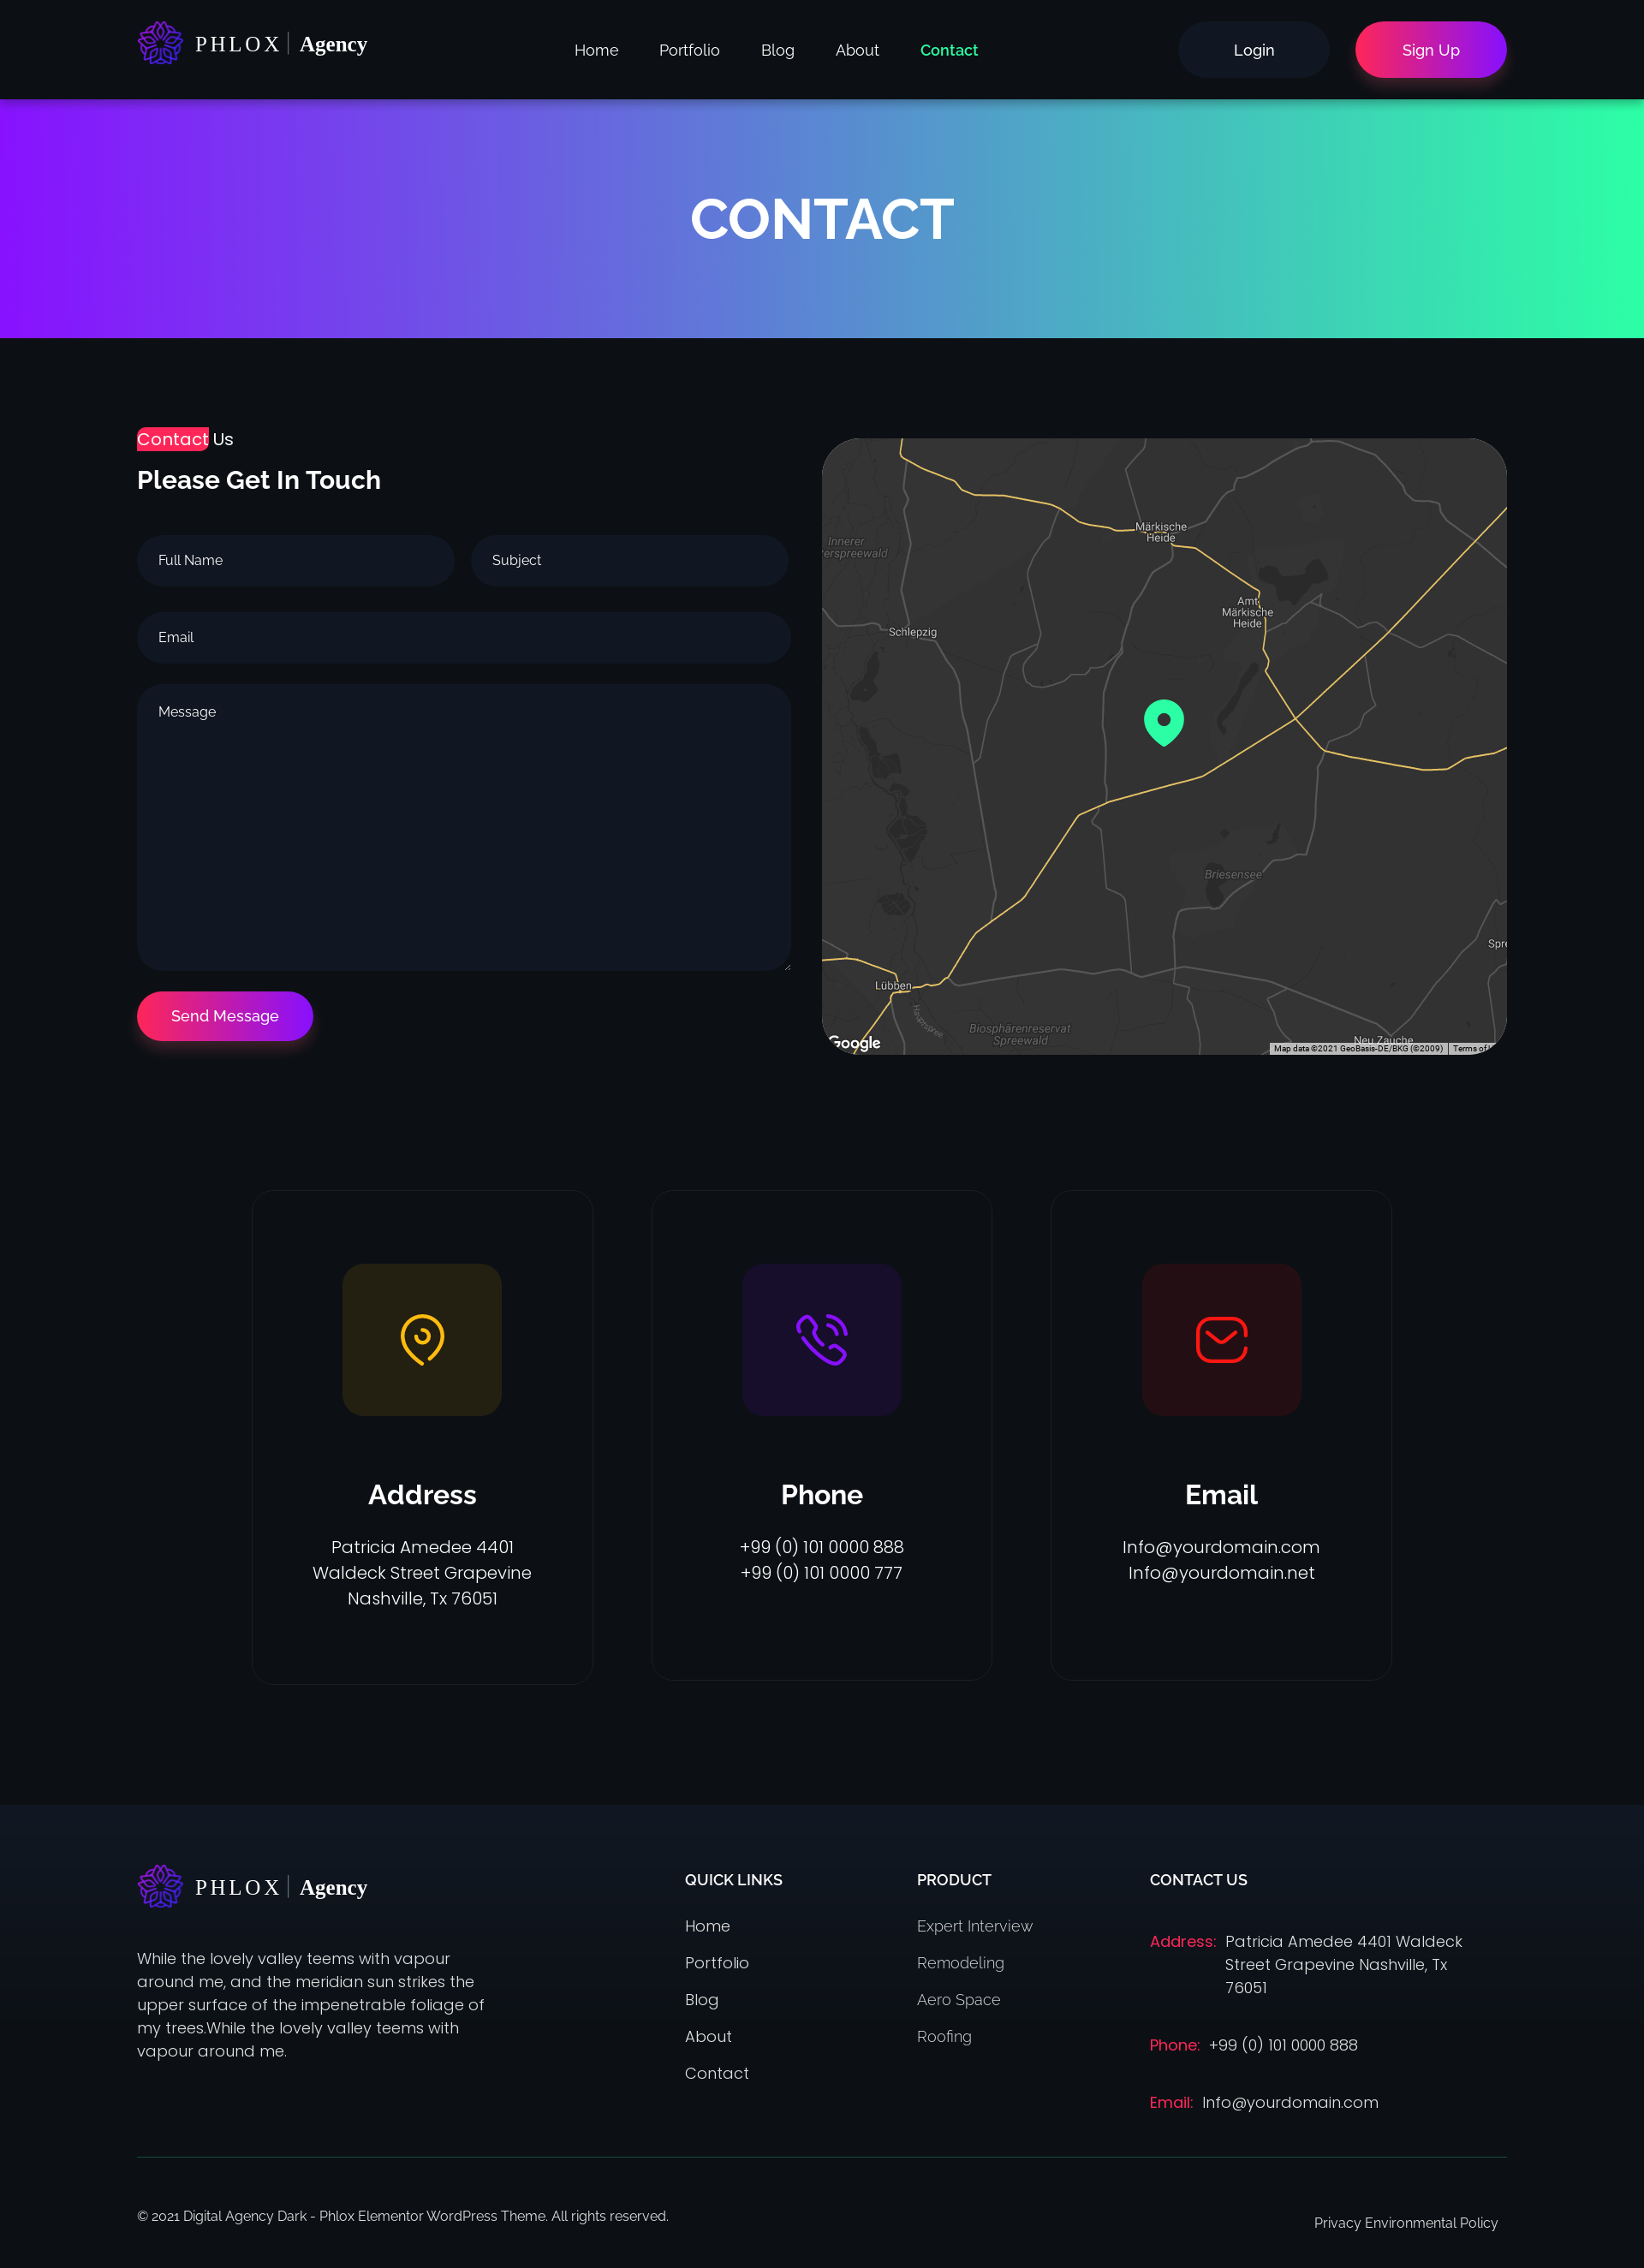Select the About header menu item

pyautogui.click(x=857, y=50)
